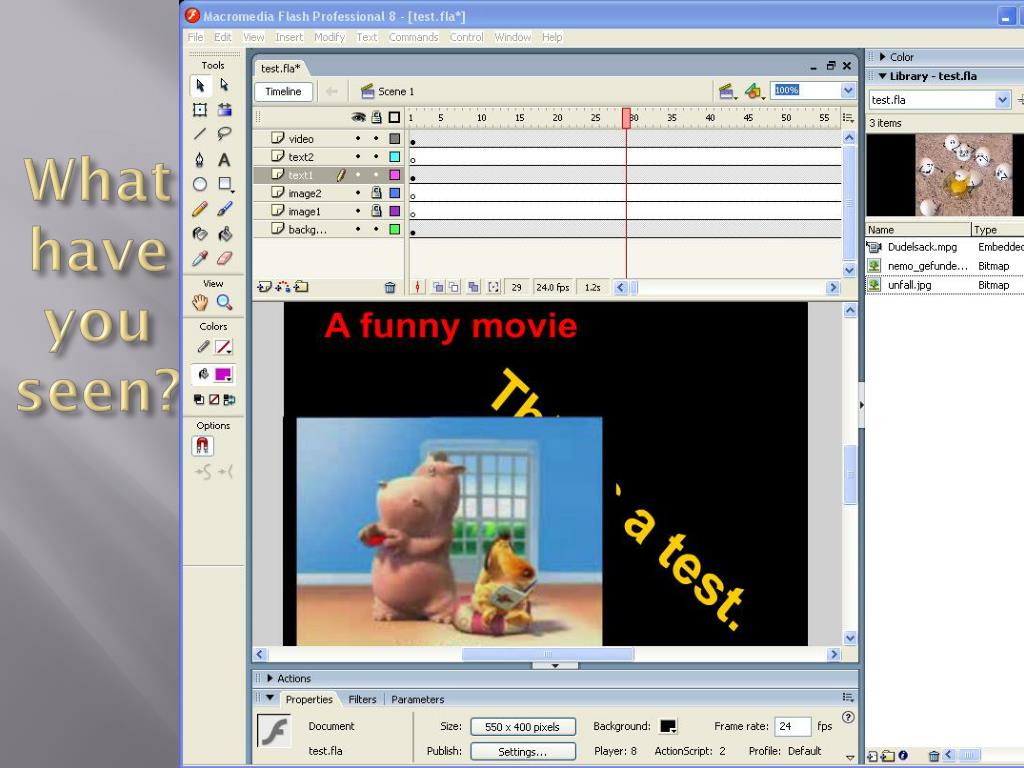The width and height of the screenshot is (1024, 768).
Task: Open the Commands menu
Action: click(413, 37)
